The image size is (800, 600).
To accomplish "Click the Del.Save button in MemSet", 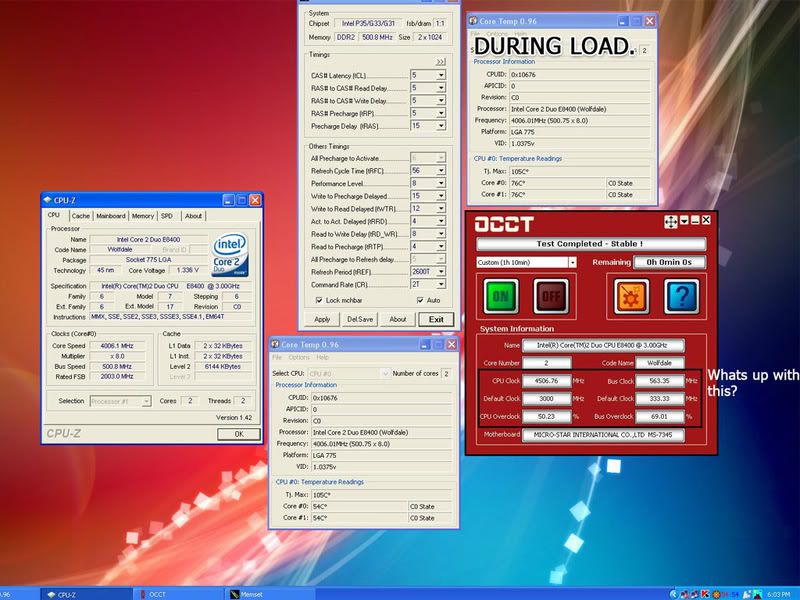I will [x=360, y=319].
